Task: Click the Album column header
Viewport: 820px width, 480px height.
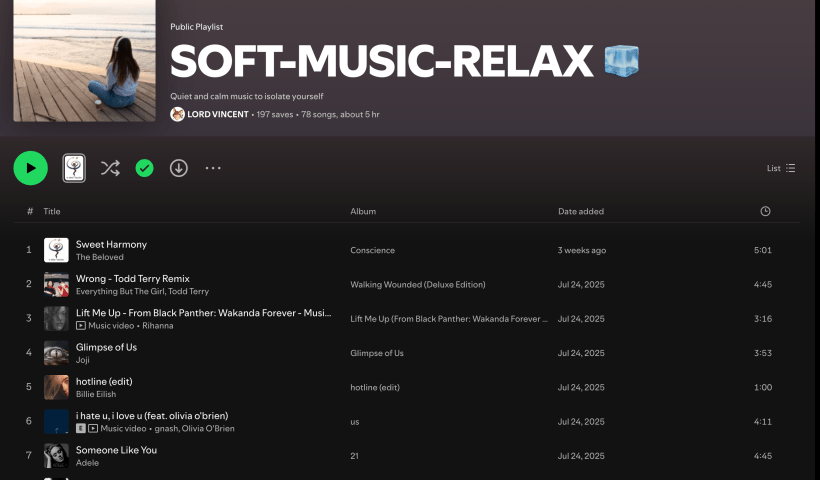Action: coord(363,211)
